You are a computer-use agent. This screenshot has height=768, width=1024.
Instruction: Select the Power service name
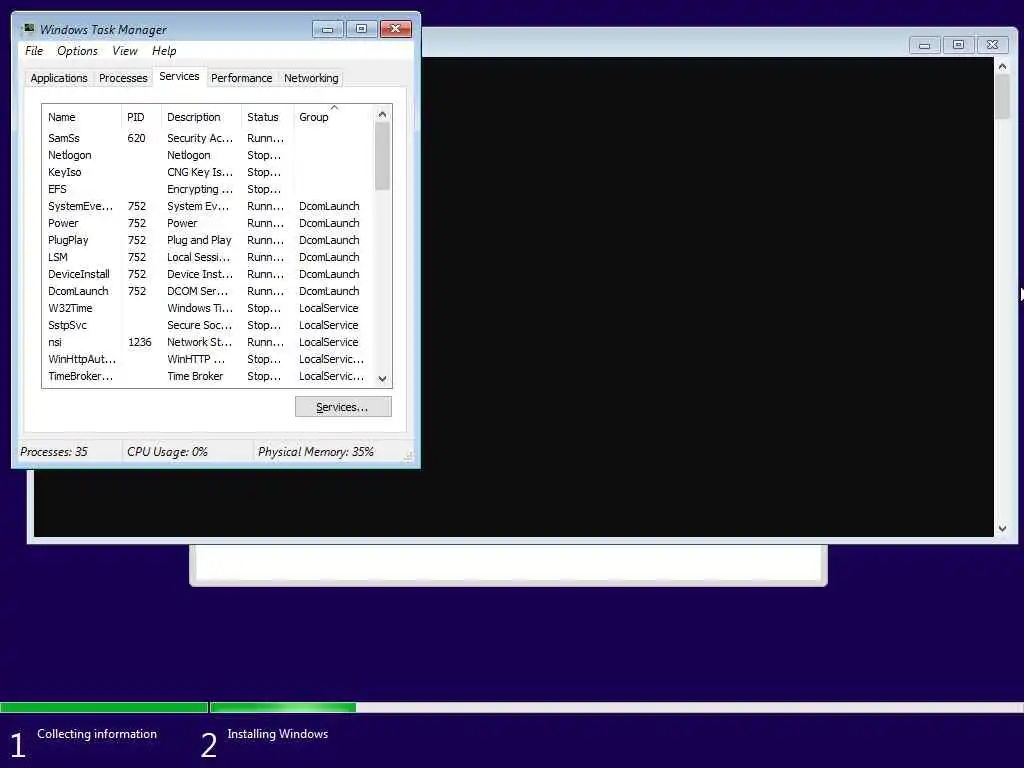click(x=63, y=223)
